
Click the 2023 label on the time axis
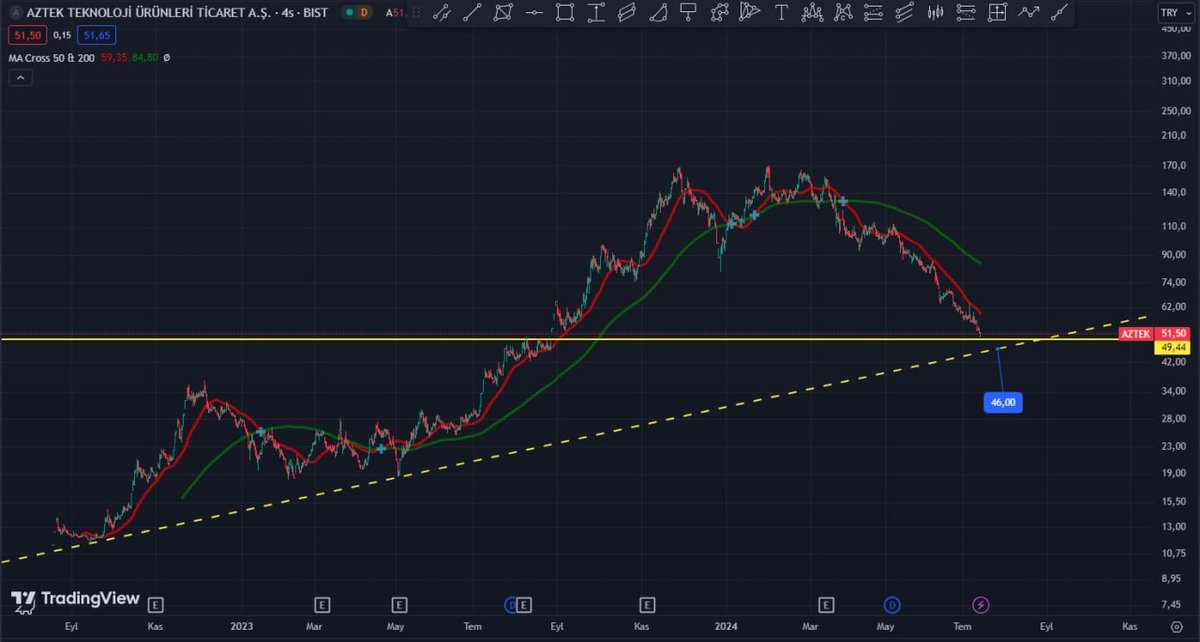click(242, 626)
